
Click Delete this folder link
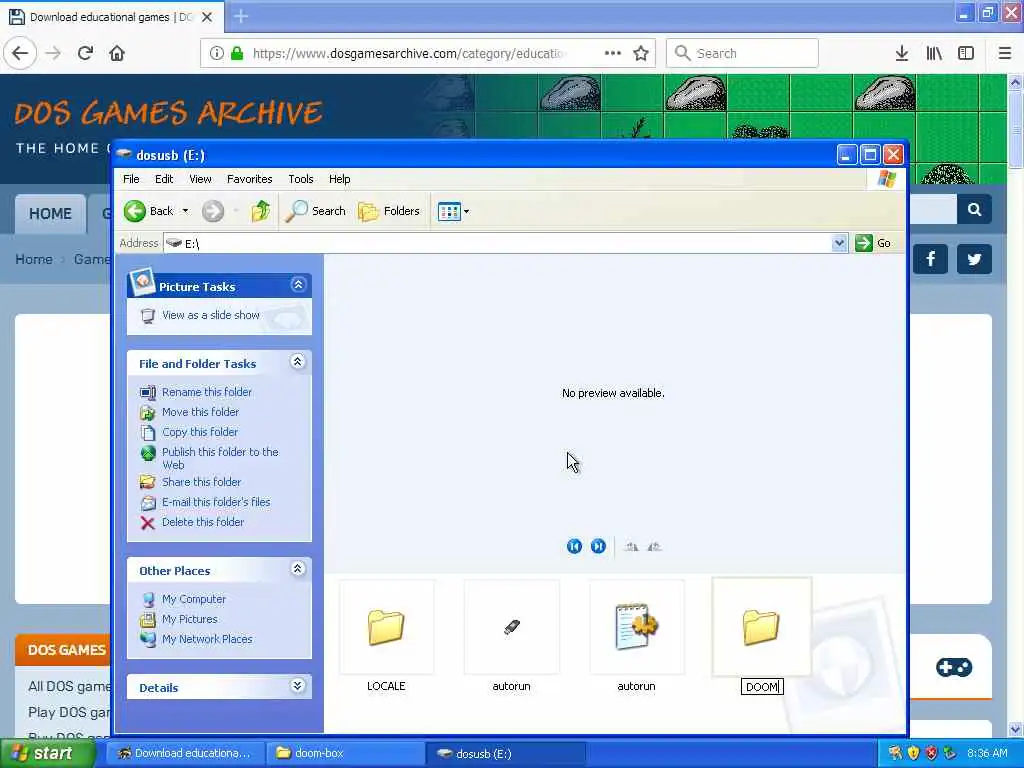click(x=202, y=522)
